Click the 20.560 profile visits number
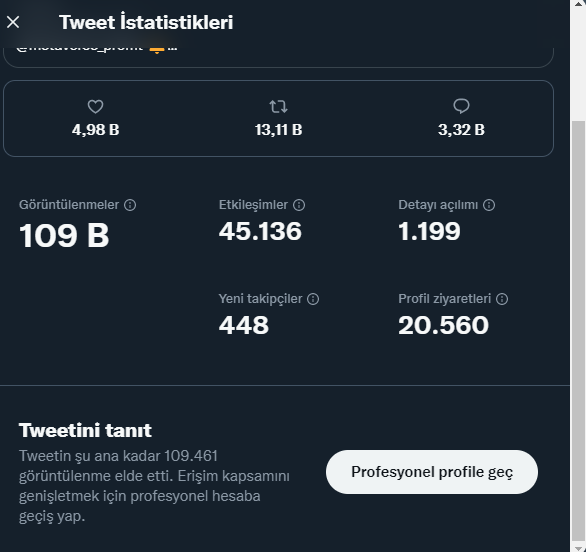The height and width of the screenshot is (552, 586). tap(443, 325)
